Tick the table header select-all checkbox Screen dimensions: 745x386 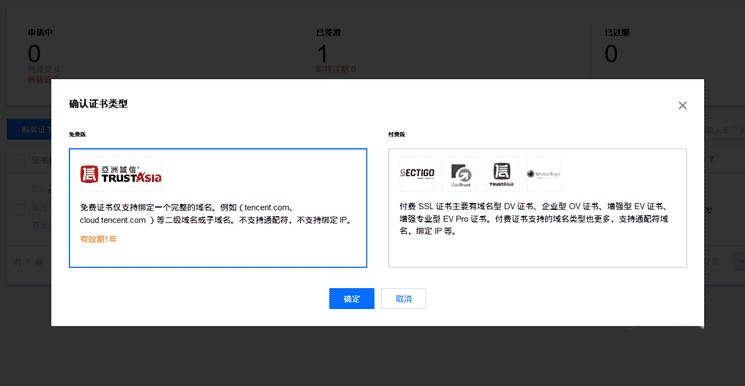coord(19,160)
